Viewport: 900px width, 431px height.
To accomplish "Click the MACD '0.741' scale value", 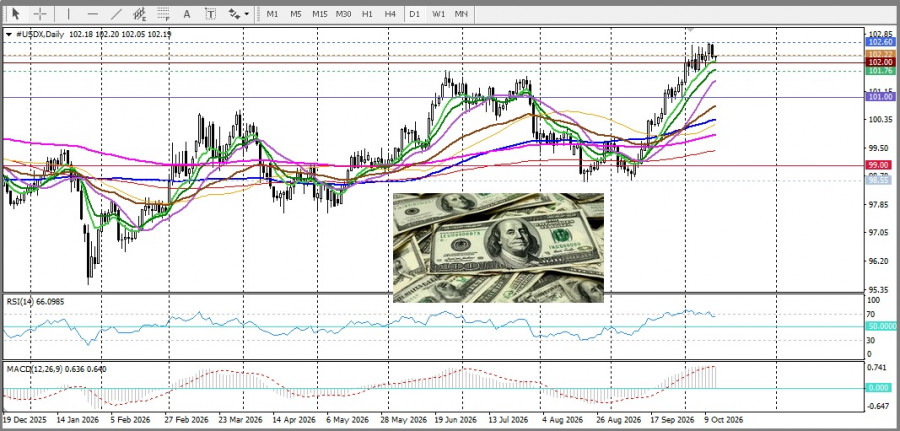I will (x=879, y=367).
